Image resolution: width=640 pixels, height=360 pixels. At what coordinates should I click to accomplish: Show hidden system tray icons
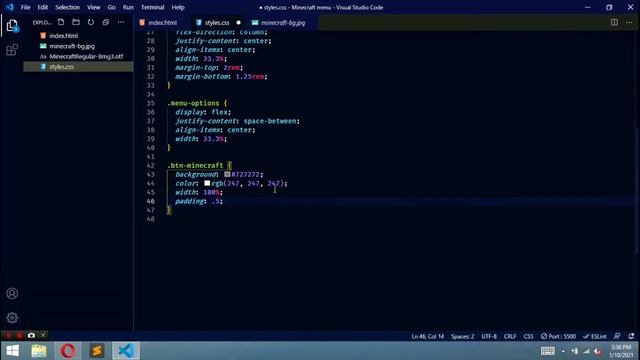(563, 351)
